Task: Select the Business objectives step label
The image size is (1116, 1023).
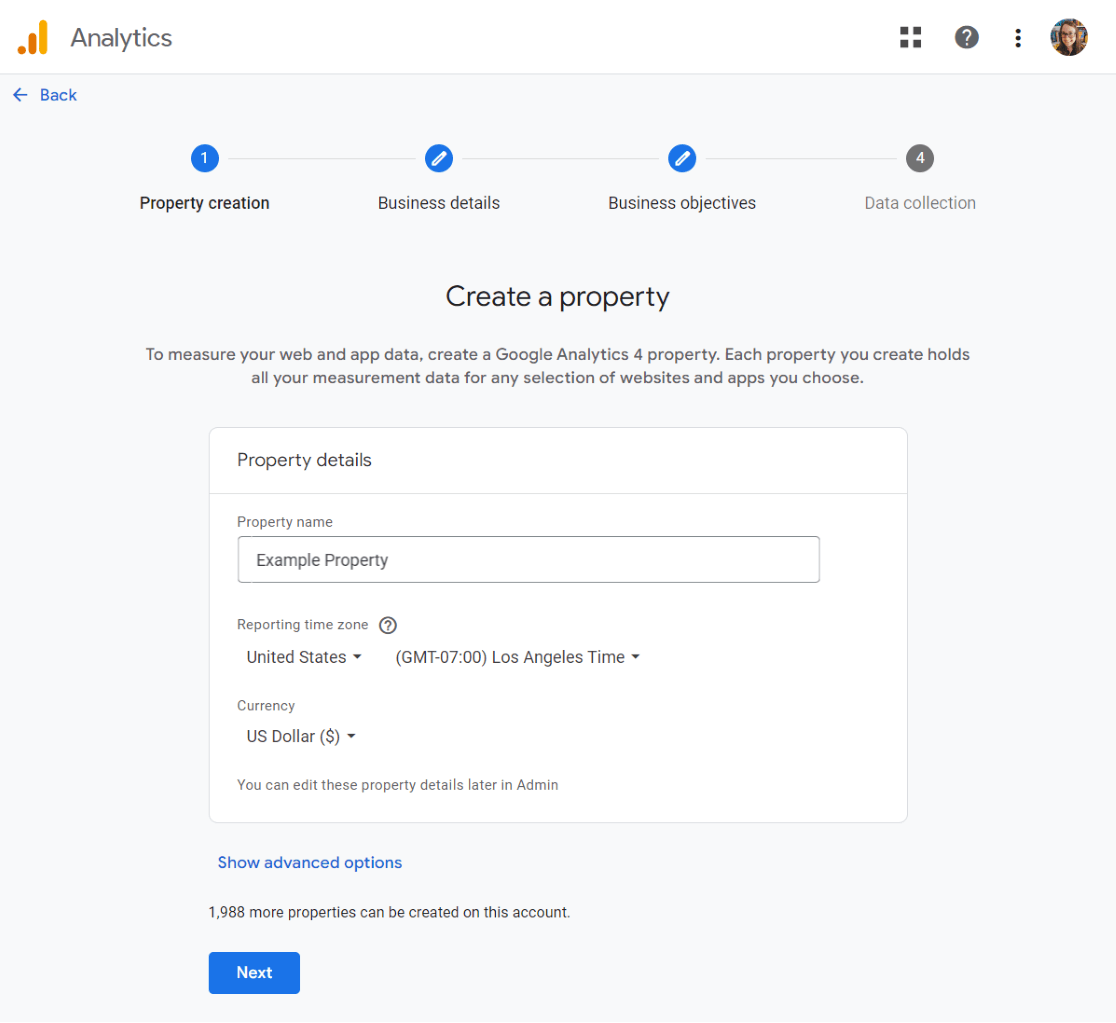Action: pyautogui.click(x=682, y=203)
